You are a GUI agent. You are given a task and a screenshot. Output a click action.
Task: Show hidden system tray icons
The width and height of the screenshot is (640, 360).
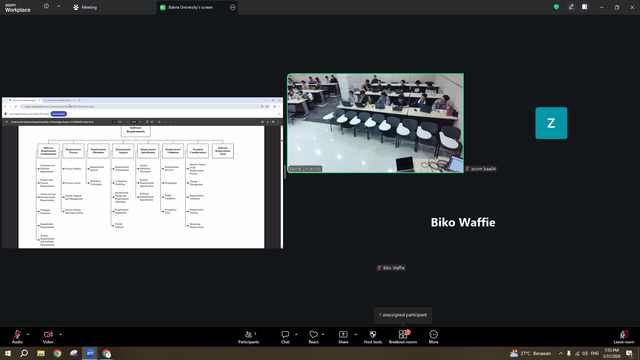pyautogui.click(x=561, y=353)
